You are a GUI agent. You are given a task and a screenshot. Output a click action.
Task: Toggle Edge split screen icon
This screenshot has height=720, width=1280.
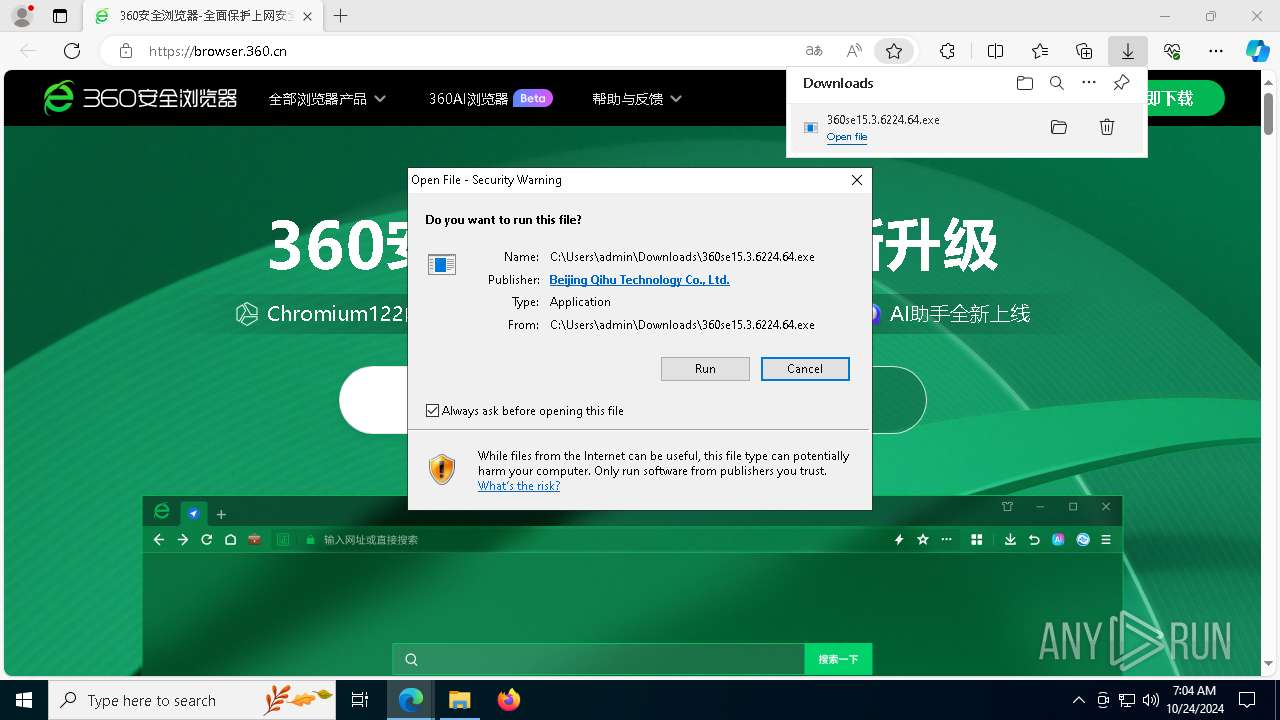pyautogui.click(x=995, y=51)
